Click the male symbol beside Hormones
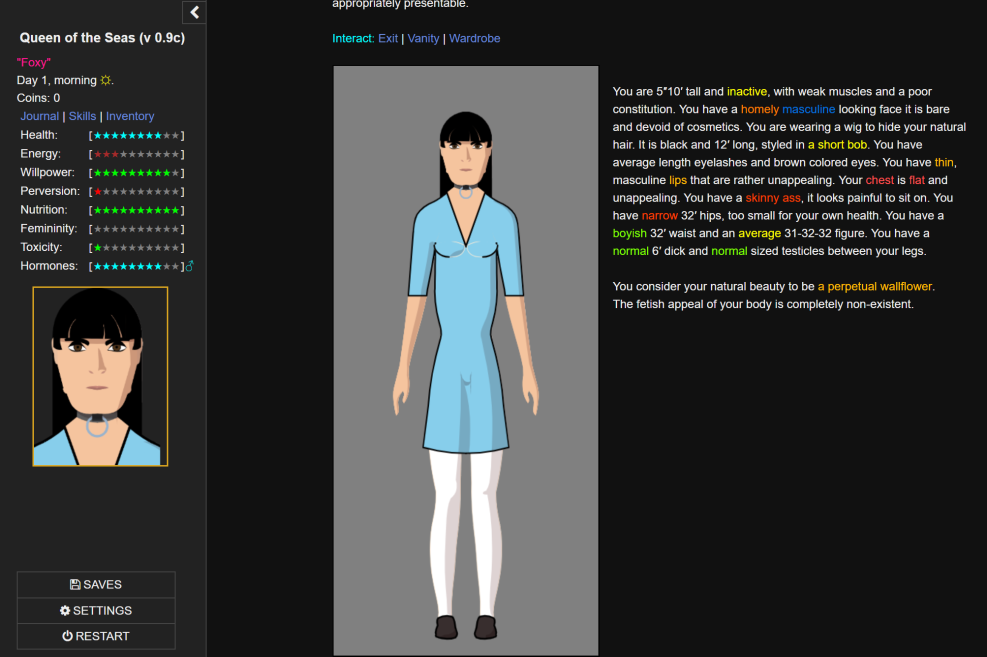This screenshot has width=987, height=657. point(190,266)
